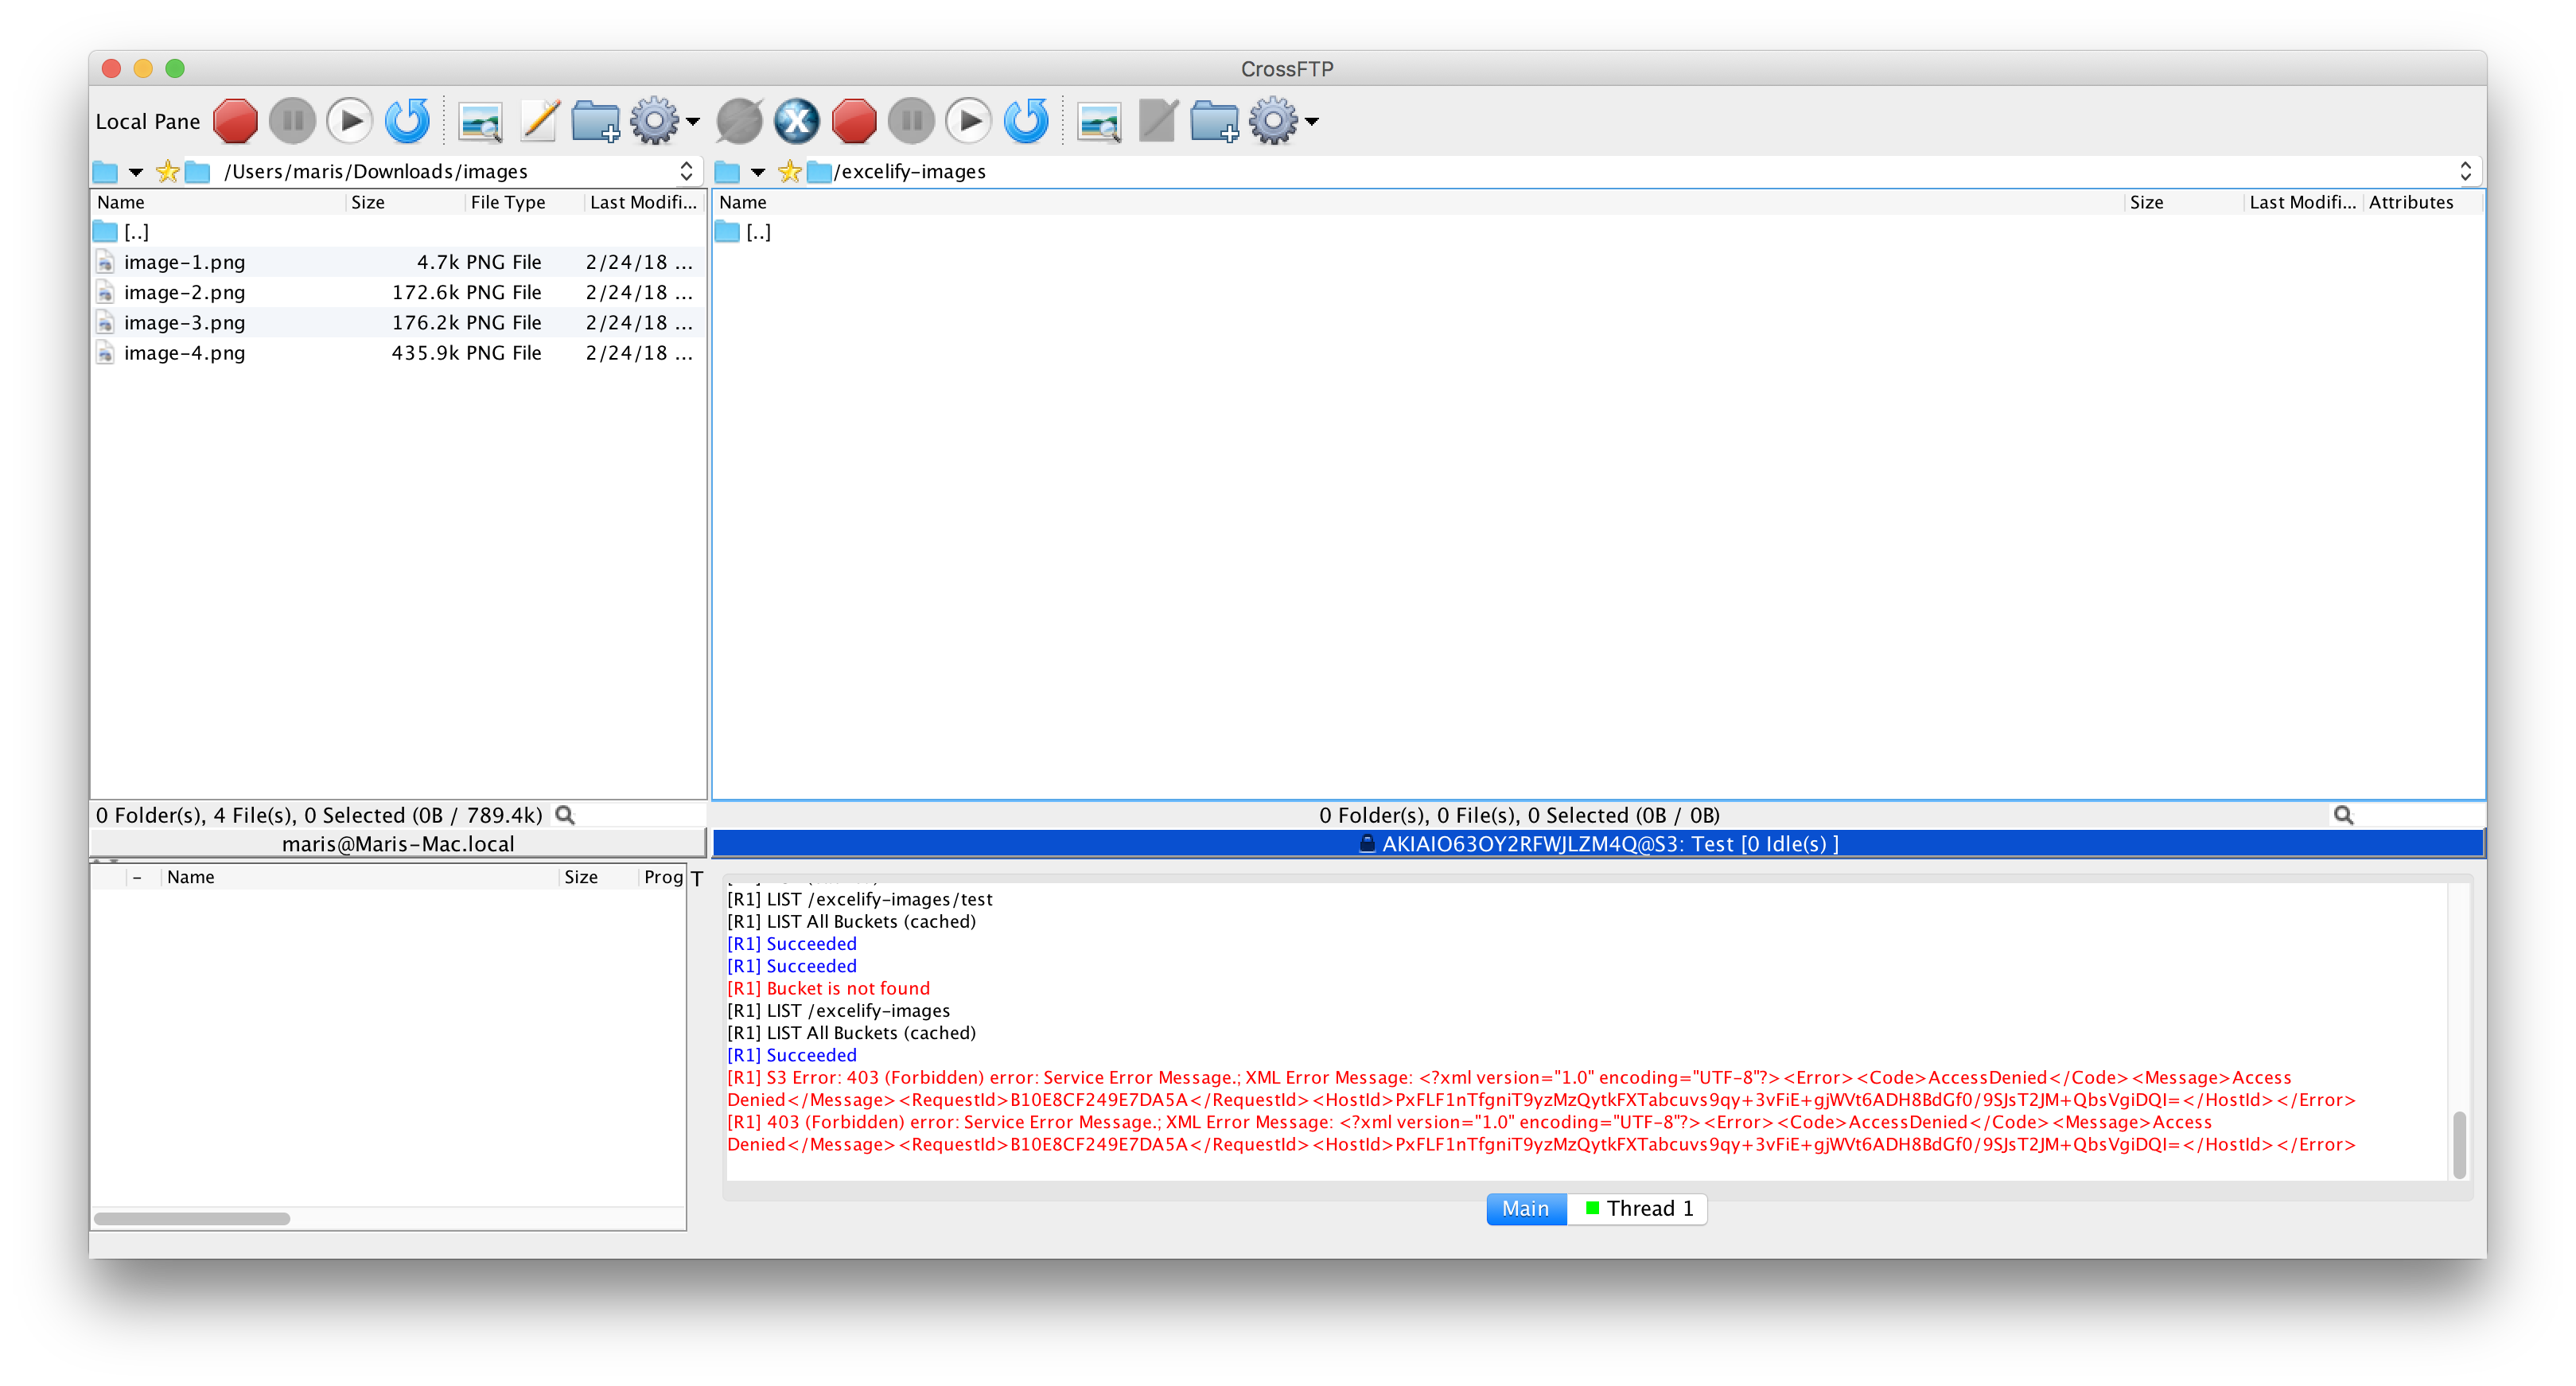Click the blue X disconnect icon
The width and height of the screenshot is (2576, 1386).
[797, 121]
